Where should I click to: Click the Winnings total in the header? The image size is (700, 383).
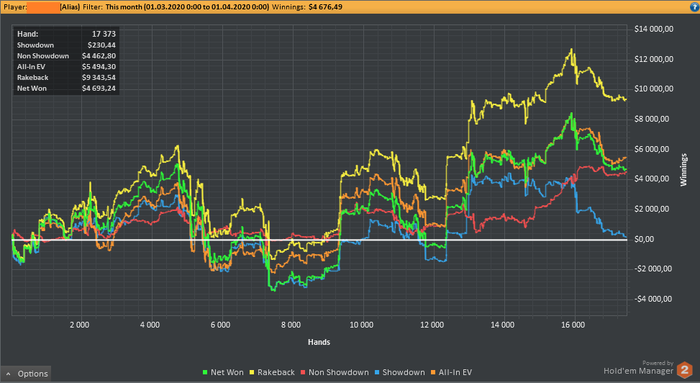(325, 7)
